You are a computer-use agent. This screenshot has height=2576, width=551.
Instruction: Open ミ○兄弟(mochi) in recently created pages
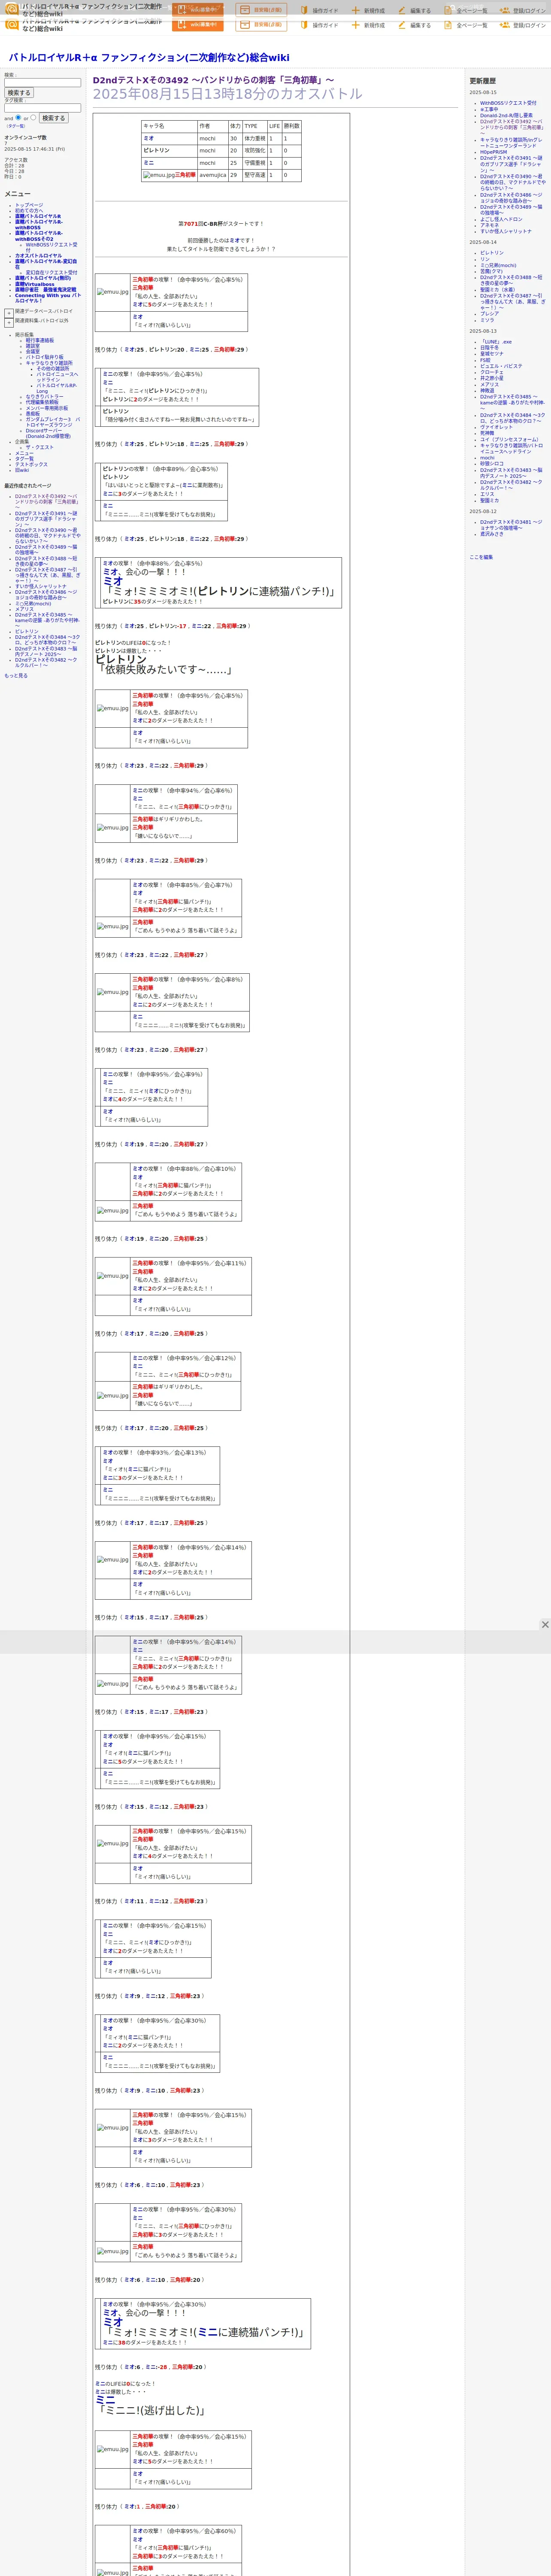pos(33,603)
